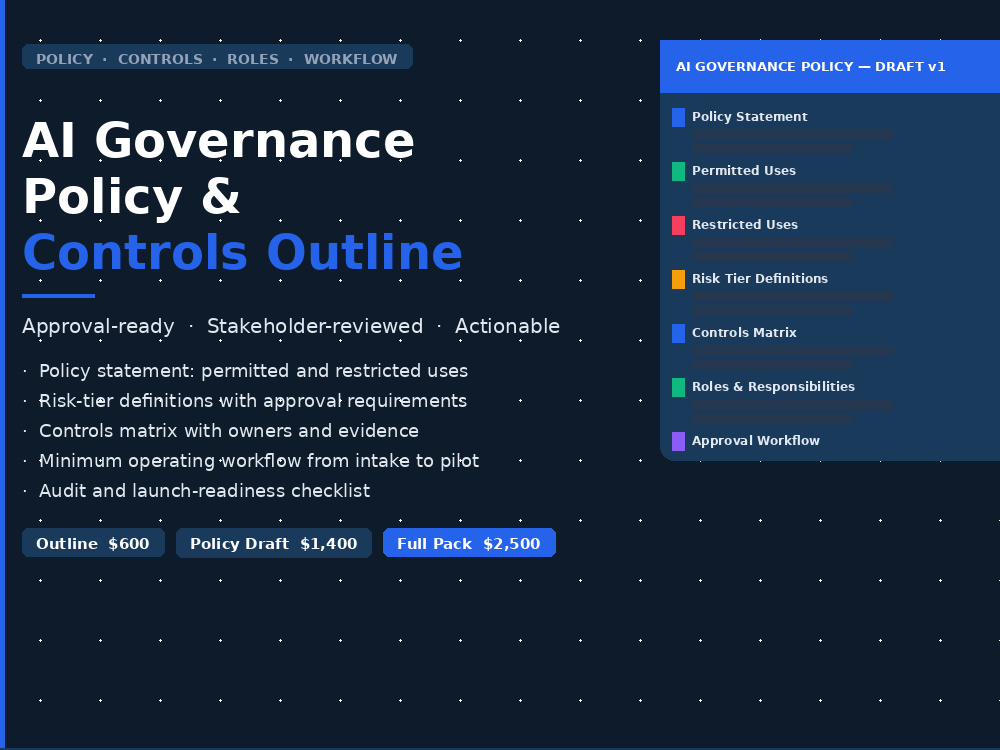Click bullet 'Risk-tier definitions with approval requirements'
The image size is (1000, 750).
pos(253,401)
